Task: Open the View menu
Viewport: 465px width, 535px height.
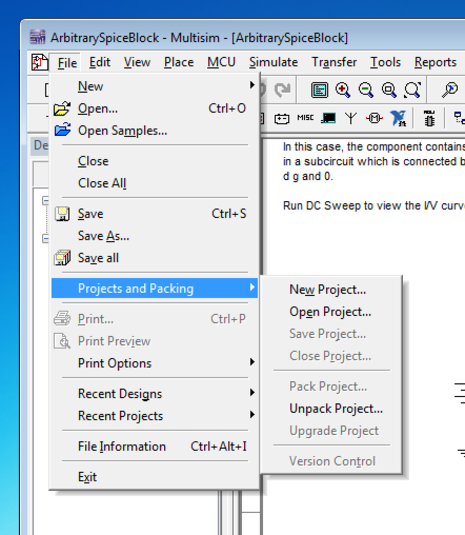Action: (x=137, y=62)
